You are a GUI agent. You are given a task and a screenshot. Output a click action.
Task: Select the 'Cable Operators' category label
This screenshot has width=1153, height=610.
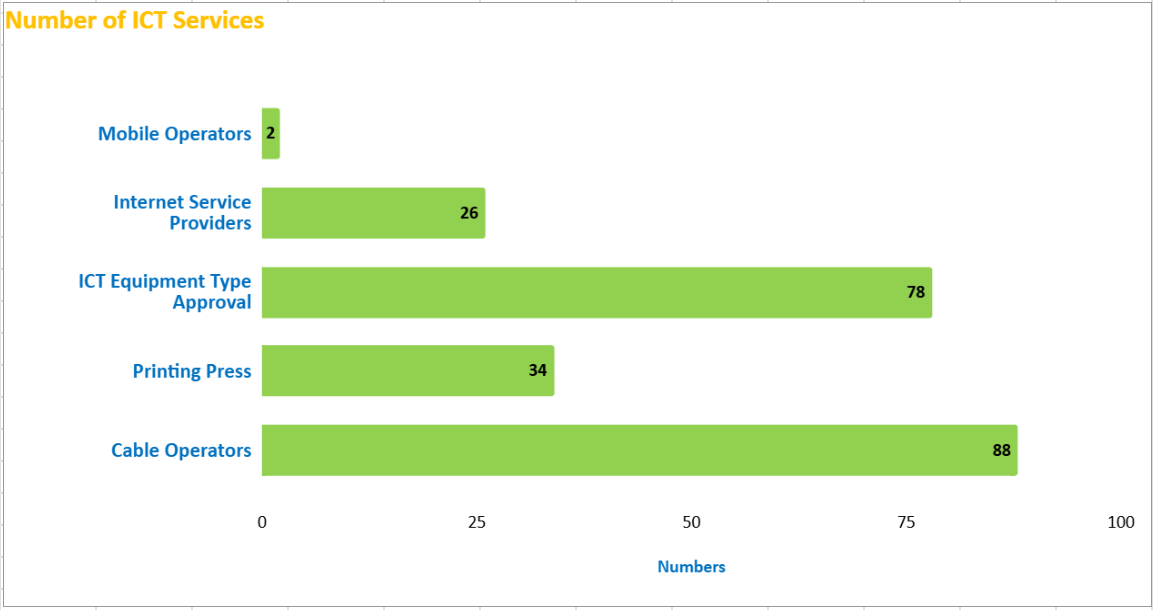181,450
